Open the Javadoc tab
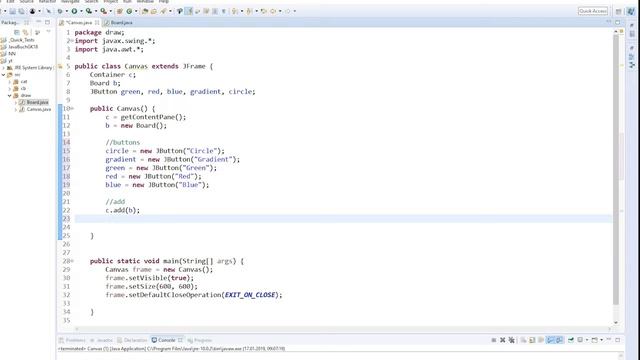Screen dimensions: 640x360 click(101, 340)
